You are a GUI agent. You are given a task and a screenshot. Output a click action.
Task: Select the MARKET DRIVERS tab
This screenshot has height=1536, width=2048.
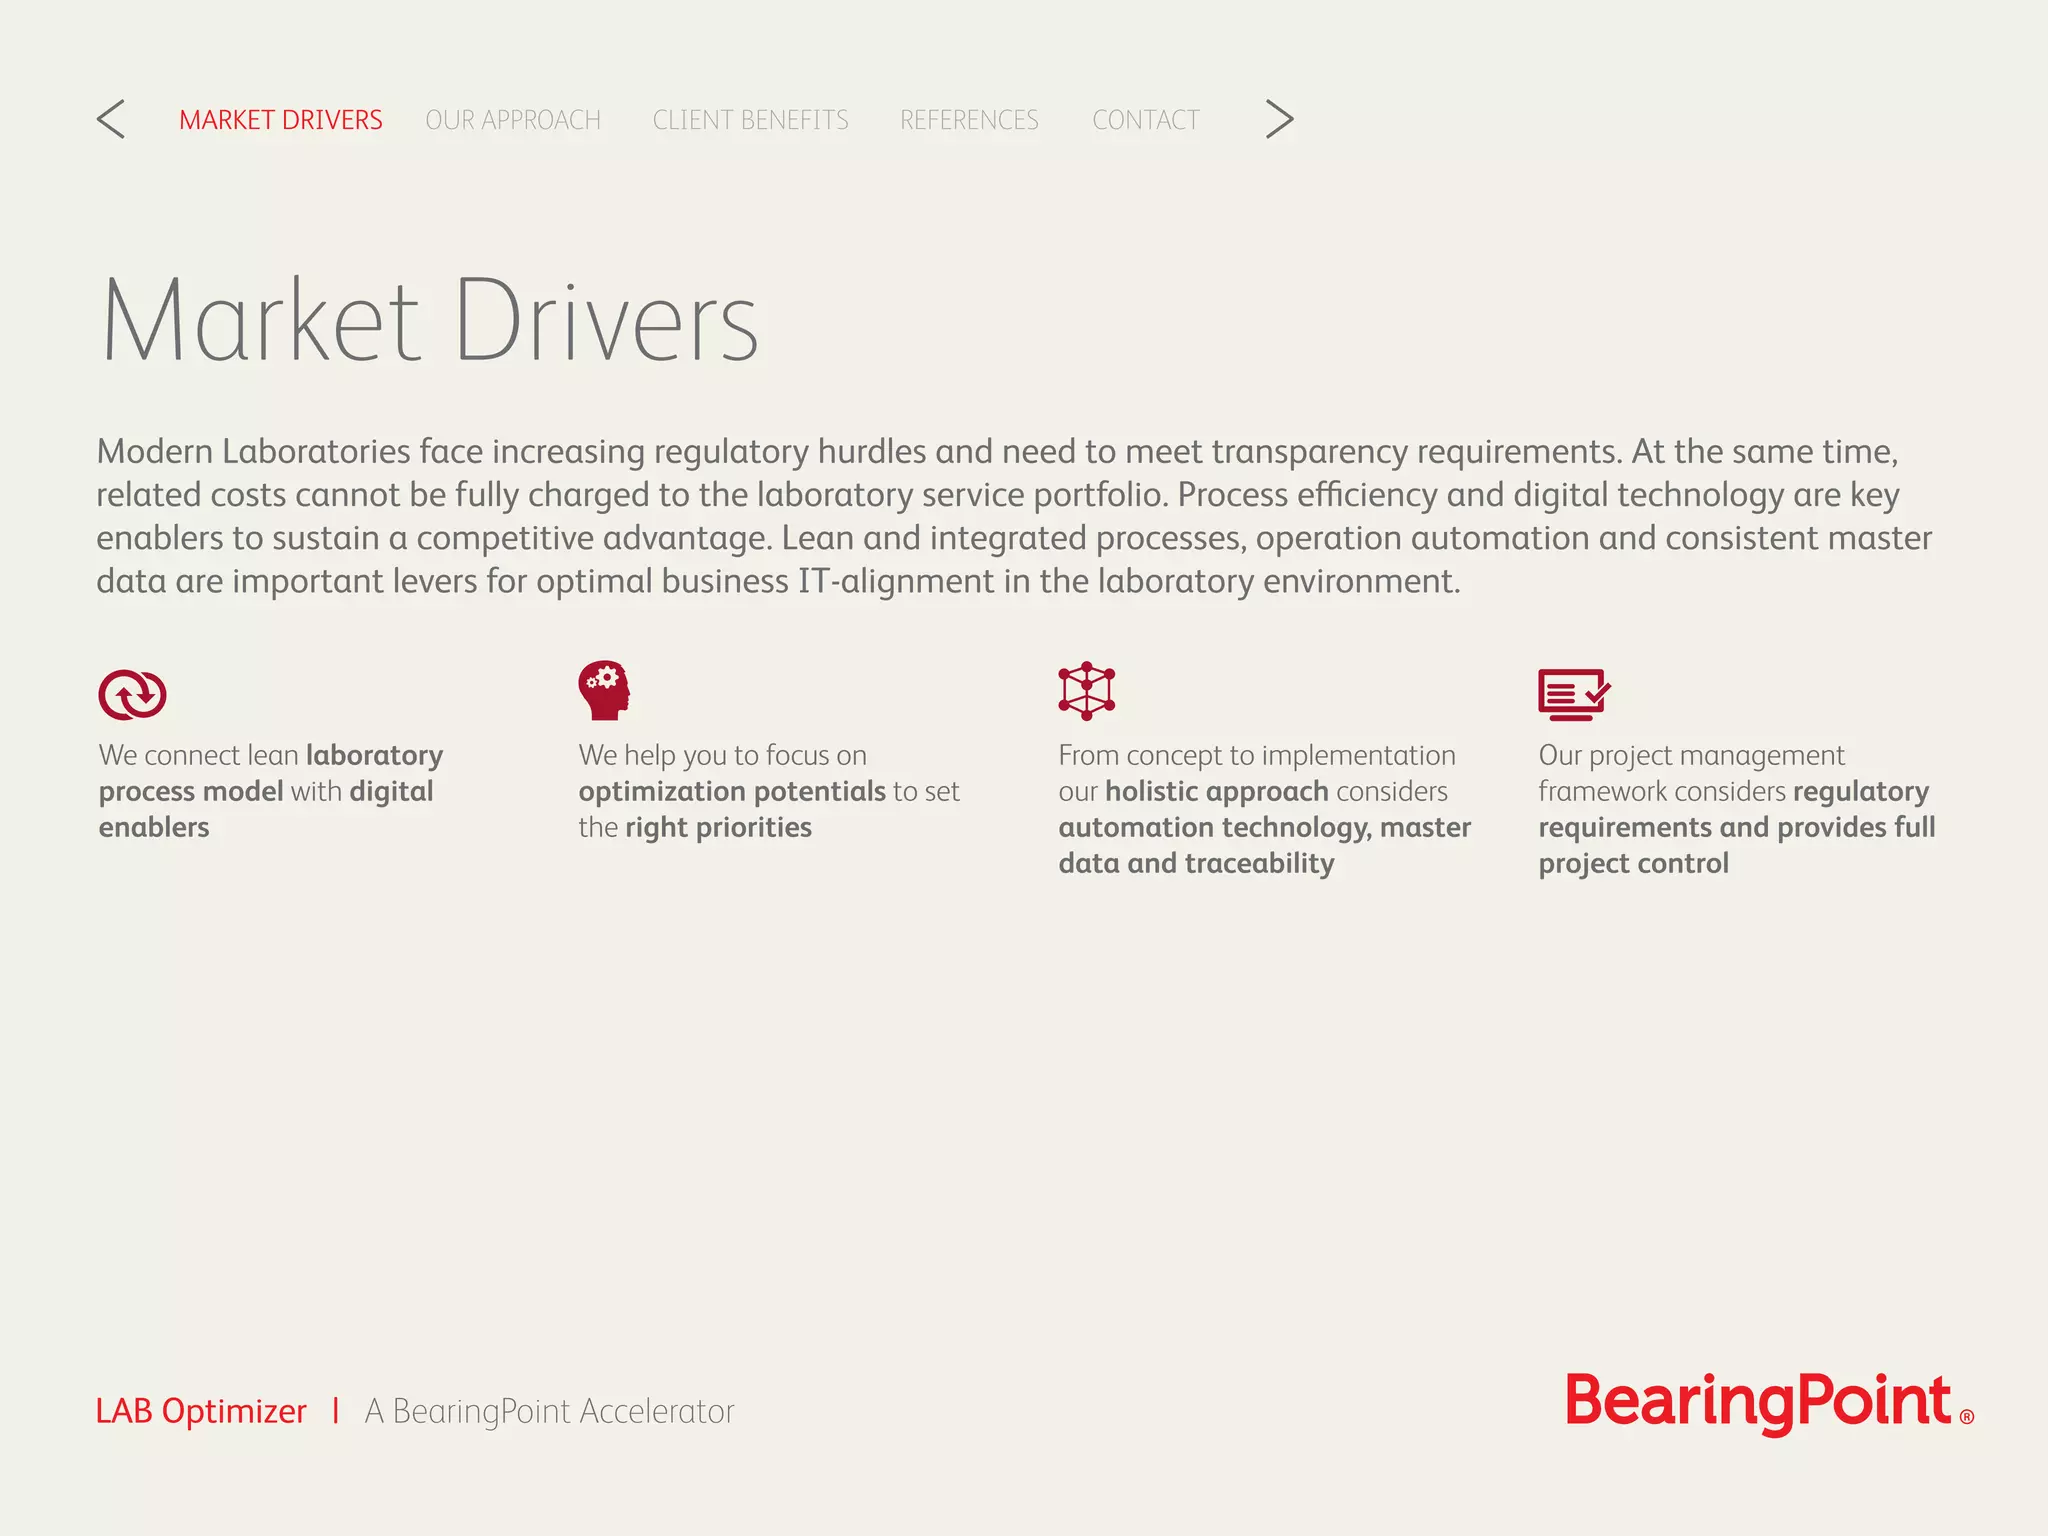[281, 120]
